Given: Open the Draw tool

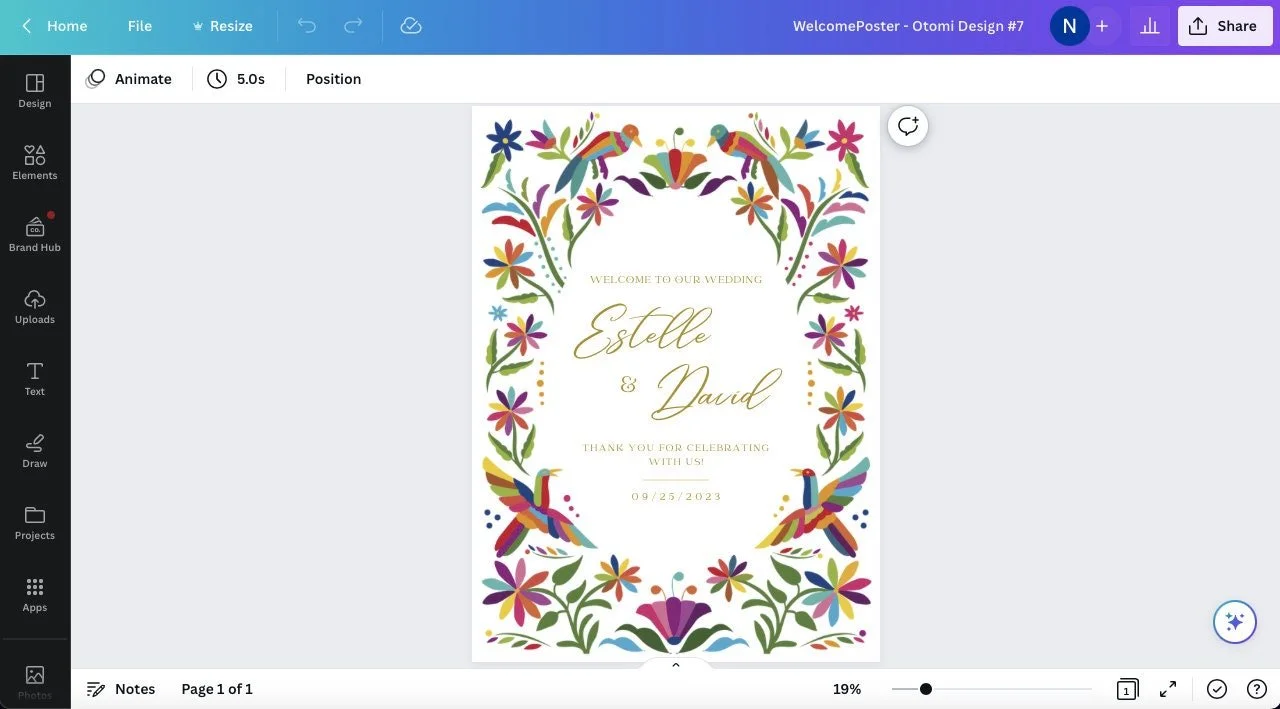Looking at the screenshot, I should click(35, 451).
